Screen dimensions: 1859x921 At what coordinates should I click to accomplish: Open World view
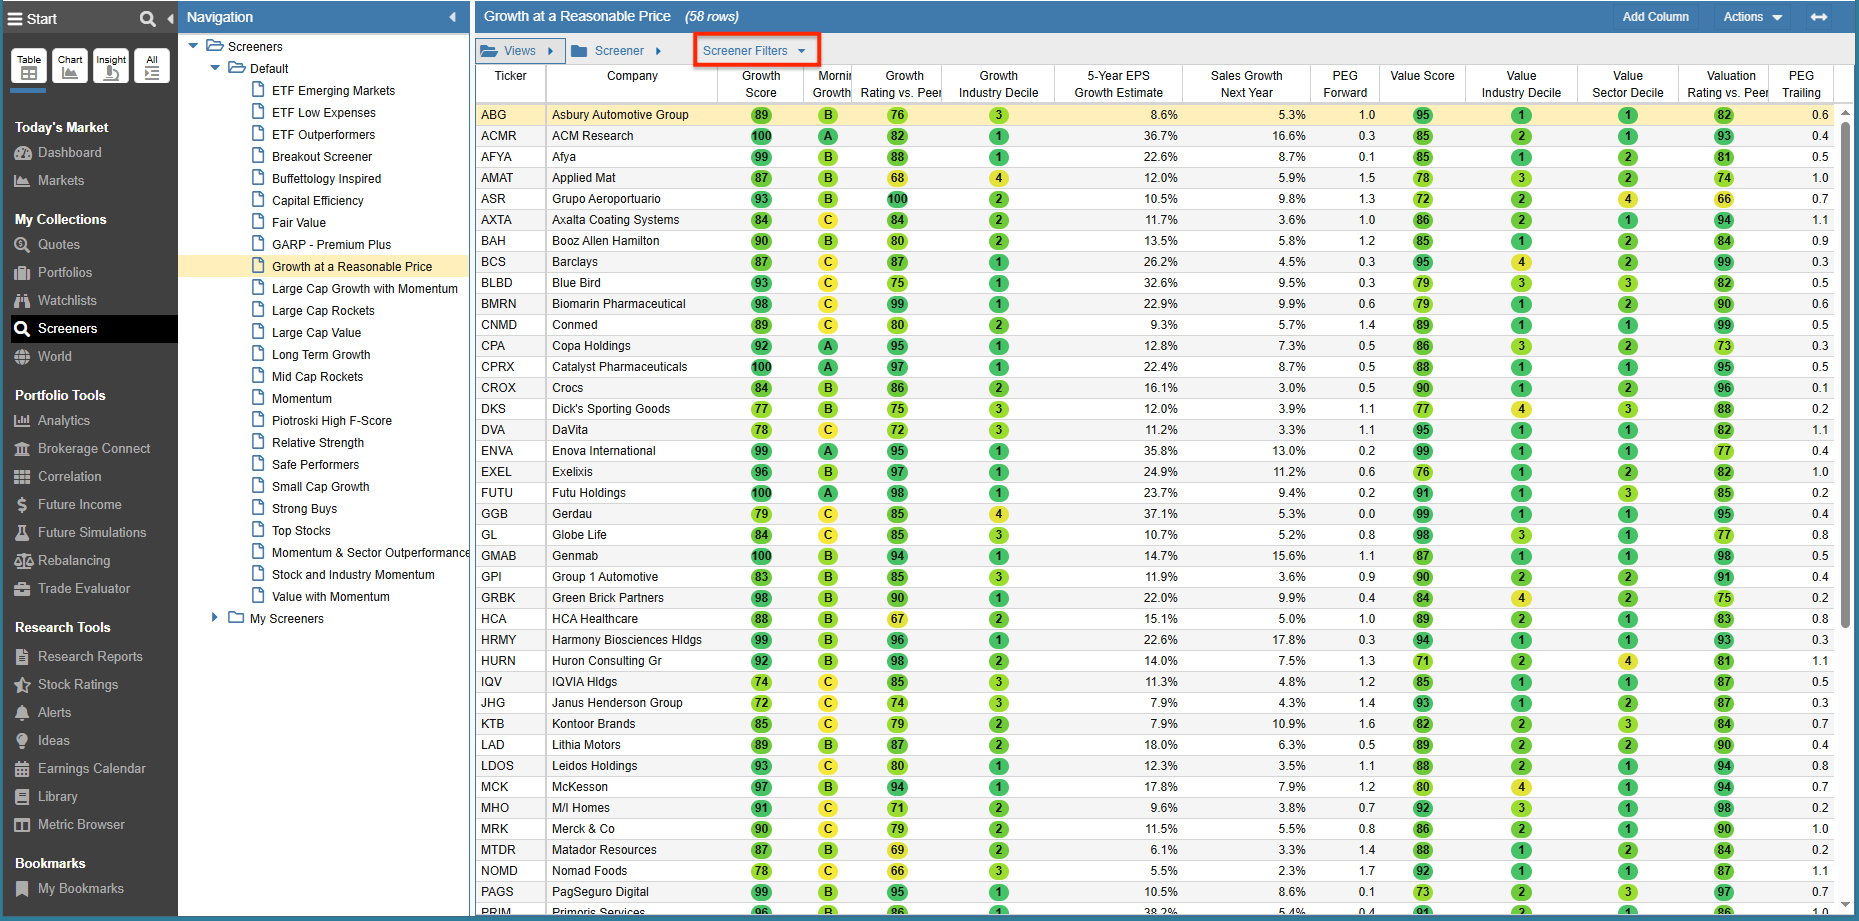(x=54, y=357)
